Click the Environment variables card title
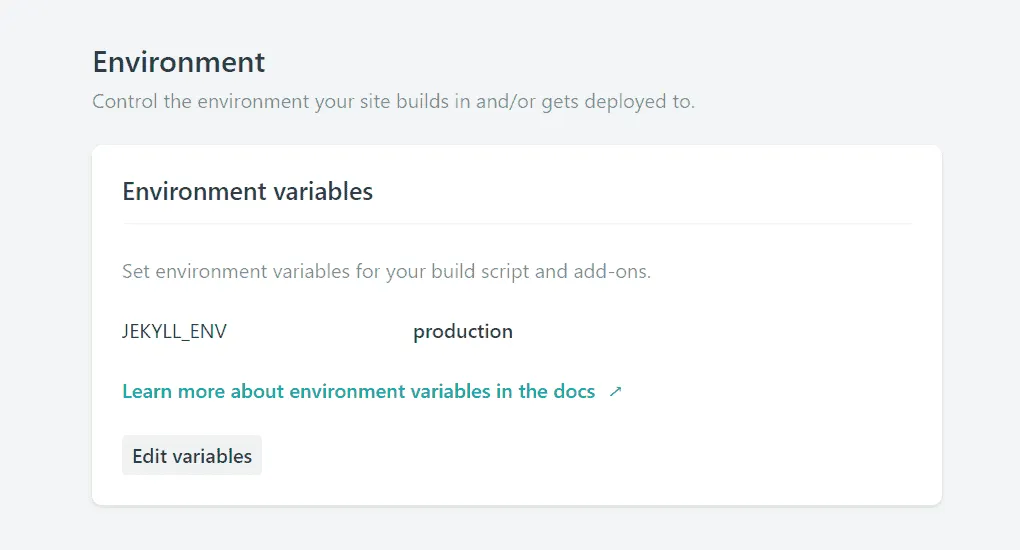1020x550 pixels. [247, 191]
